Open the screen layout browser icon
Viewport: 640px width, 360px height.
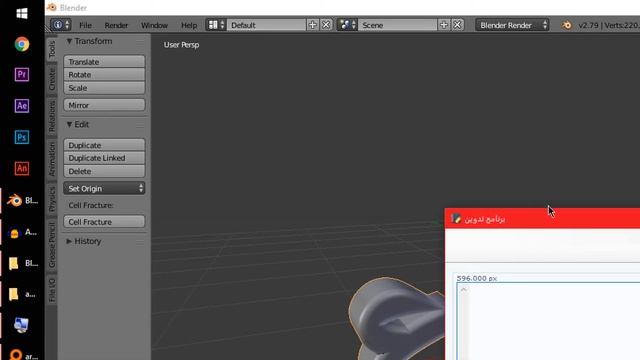coord(216,25)
